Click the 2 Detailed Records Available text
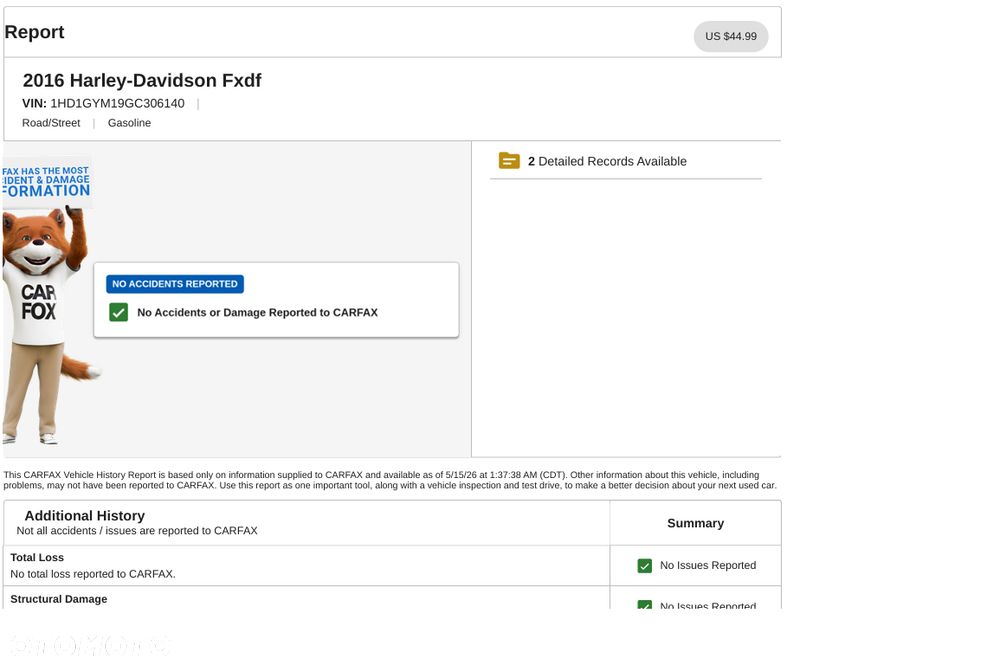The height and width of the screenshot is (666, 1000). (x=607, y=161)
